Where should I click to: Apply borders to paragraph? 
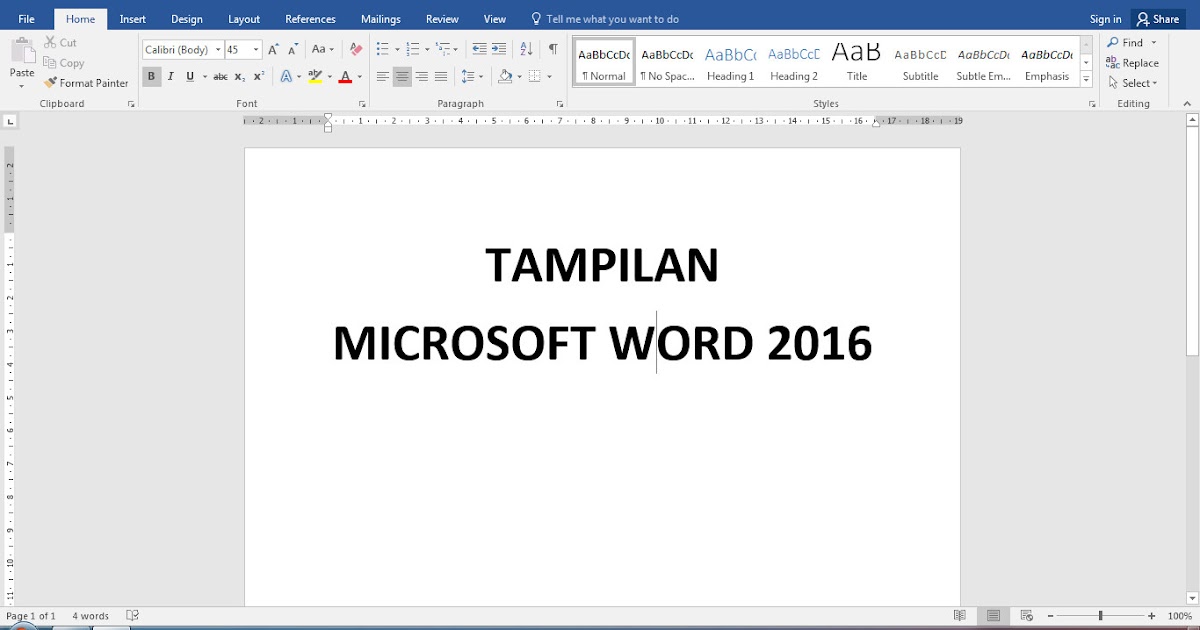coord(535,77)
